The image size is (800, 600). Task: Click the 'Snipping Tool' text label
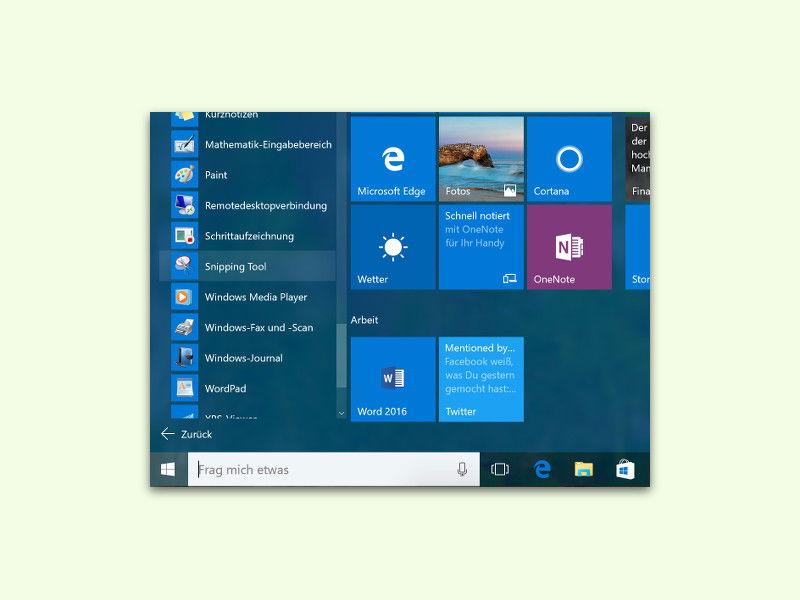tap(236, 266)
